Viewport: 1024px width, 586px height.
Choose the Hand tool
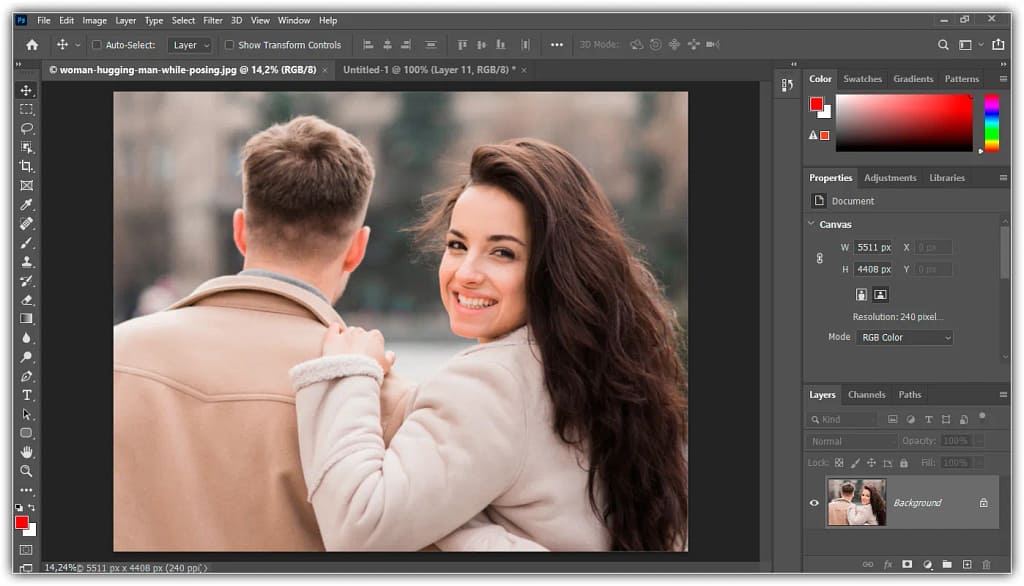tap(27, 452)
